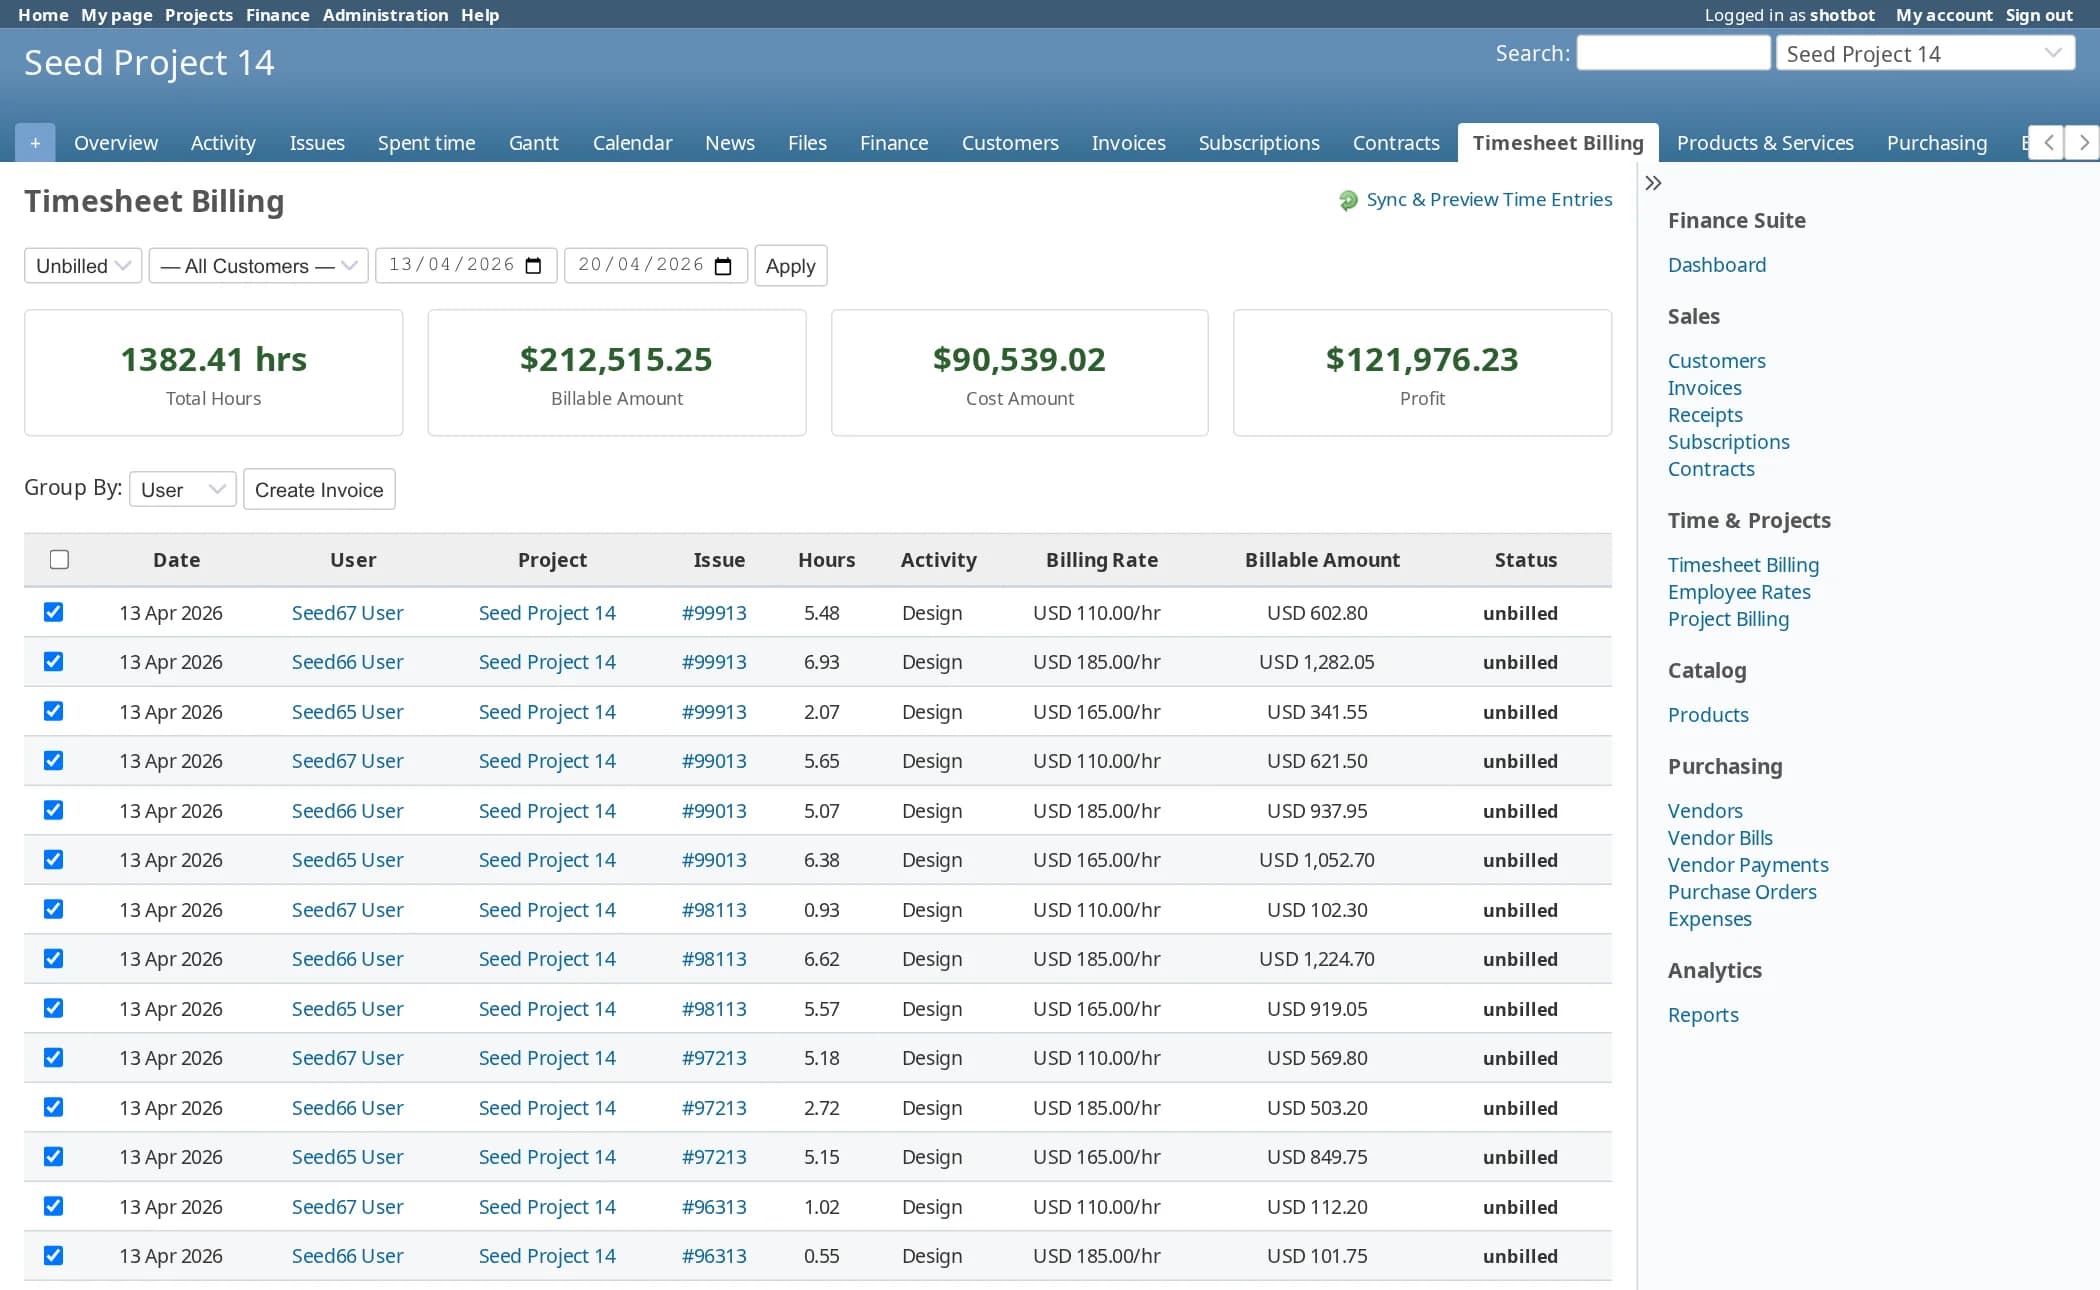Open Sync & Preview Time Entries link
2100x1290 pixels.
click(1489, 199)
